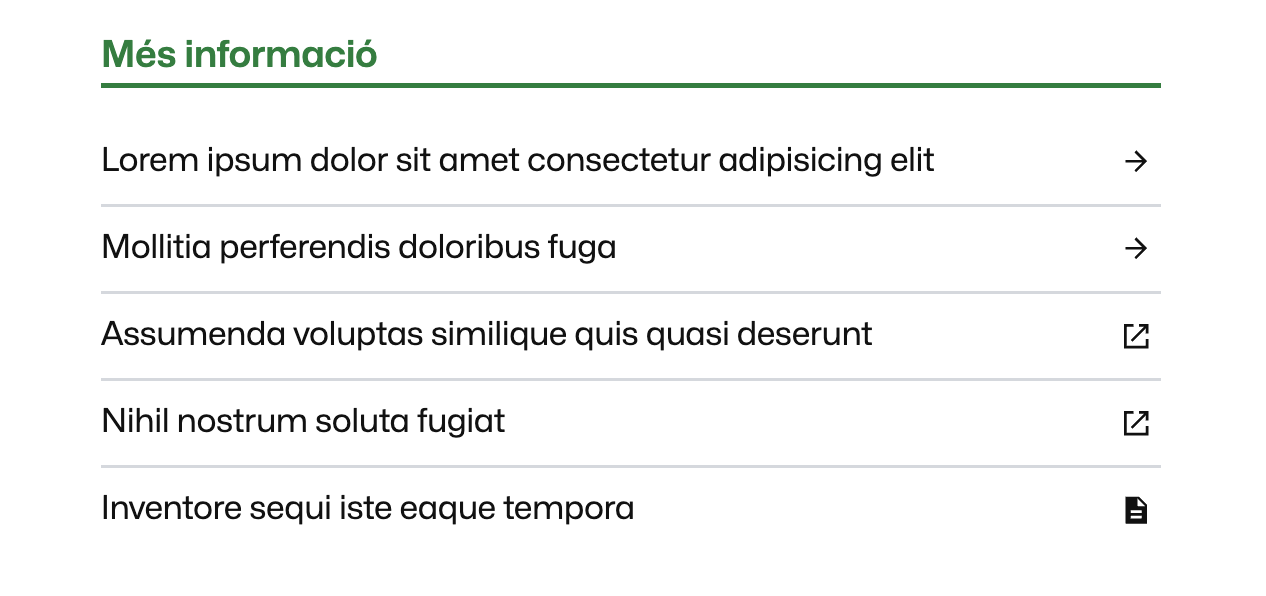Select the right-arrow navigation icon on the first row

[1136, 161]
